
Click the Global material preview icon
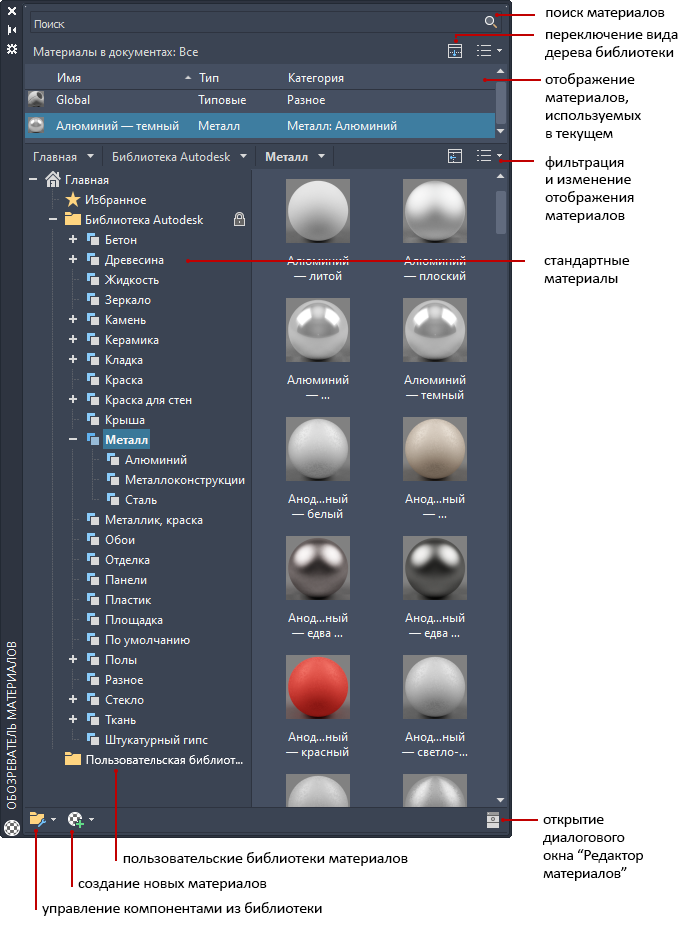37,100
